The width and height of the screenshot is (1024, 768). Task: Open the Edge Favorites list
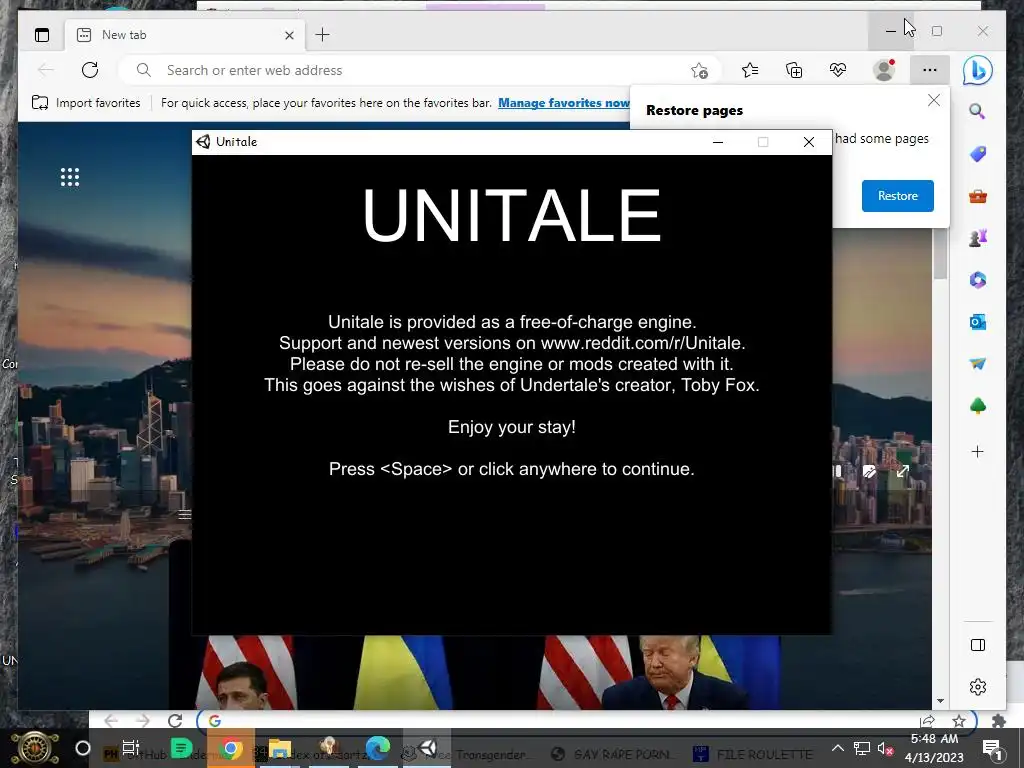point(750,70)
